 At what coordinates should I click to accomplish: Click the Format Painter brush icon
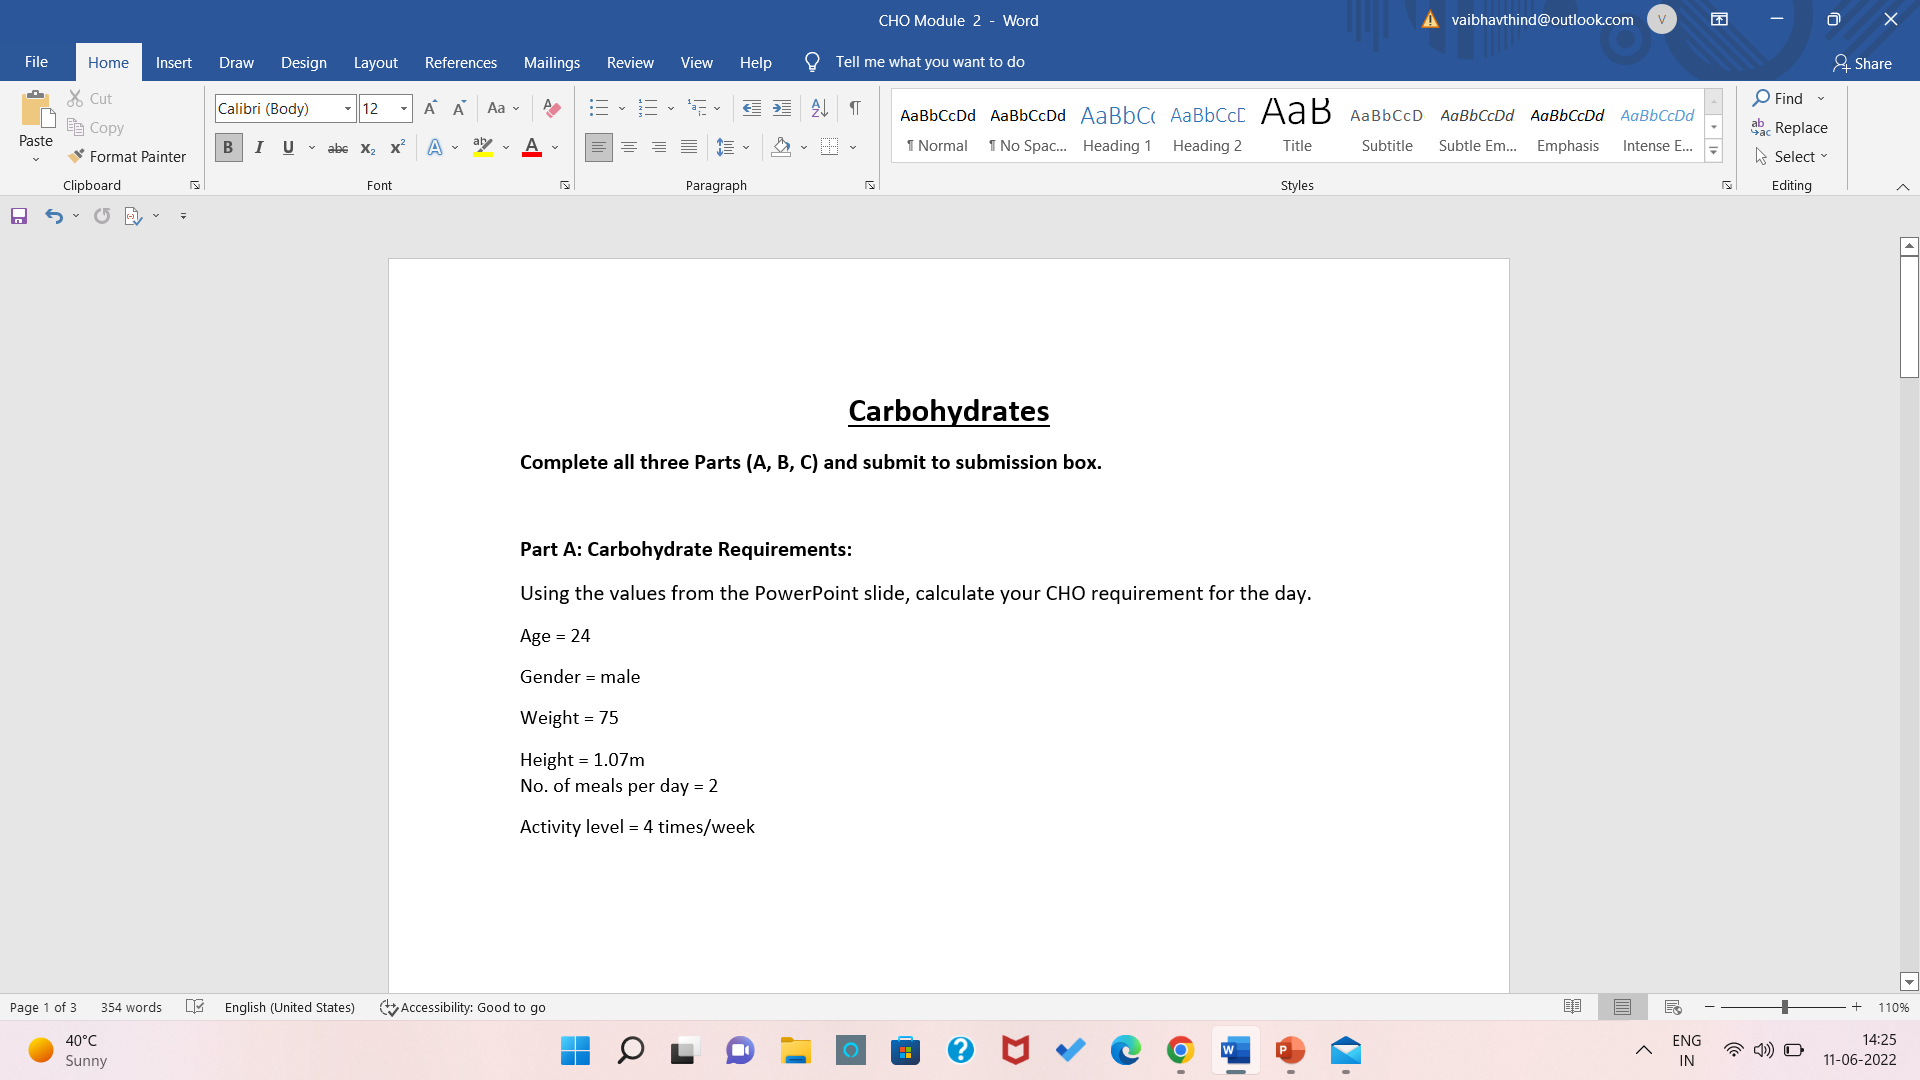pos(76,156)
